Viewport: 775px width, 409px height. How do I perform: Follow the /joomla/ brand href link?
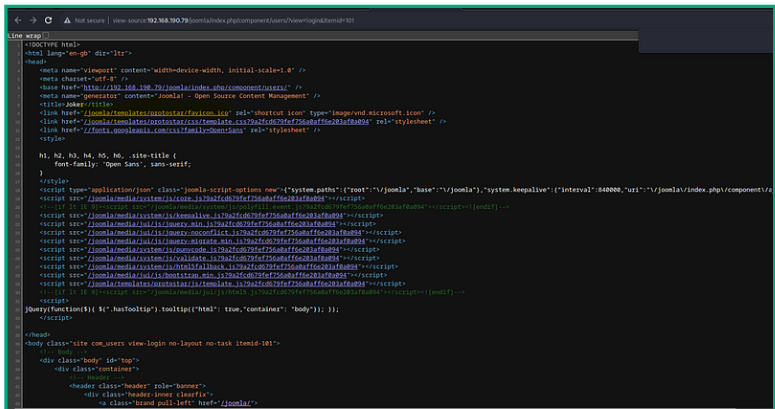click(236, 403)
